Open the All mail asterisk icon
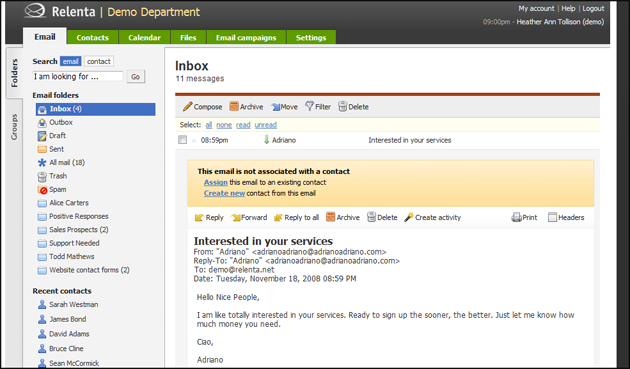This screenshot has width=630, height=369. pyautogui.click(x=42, y=163)
